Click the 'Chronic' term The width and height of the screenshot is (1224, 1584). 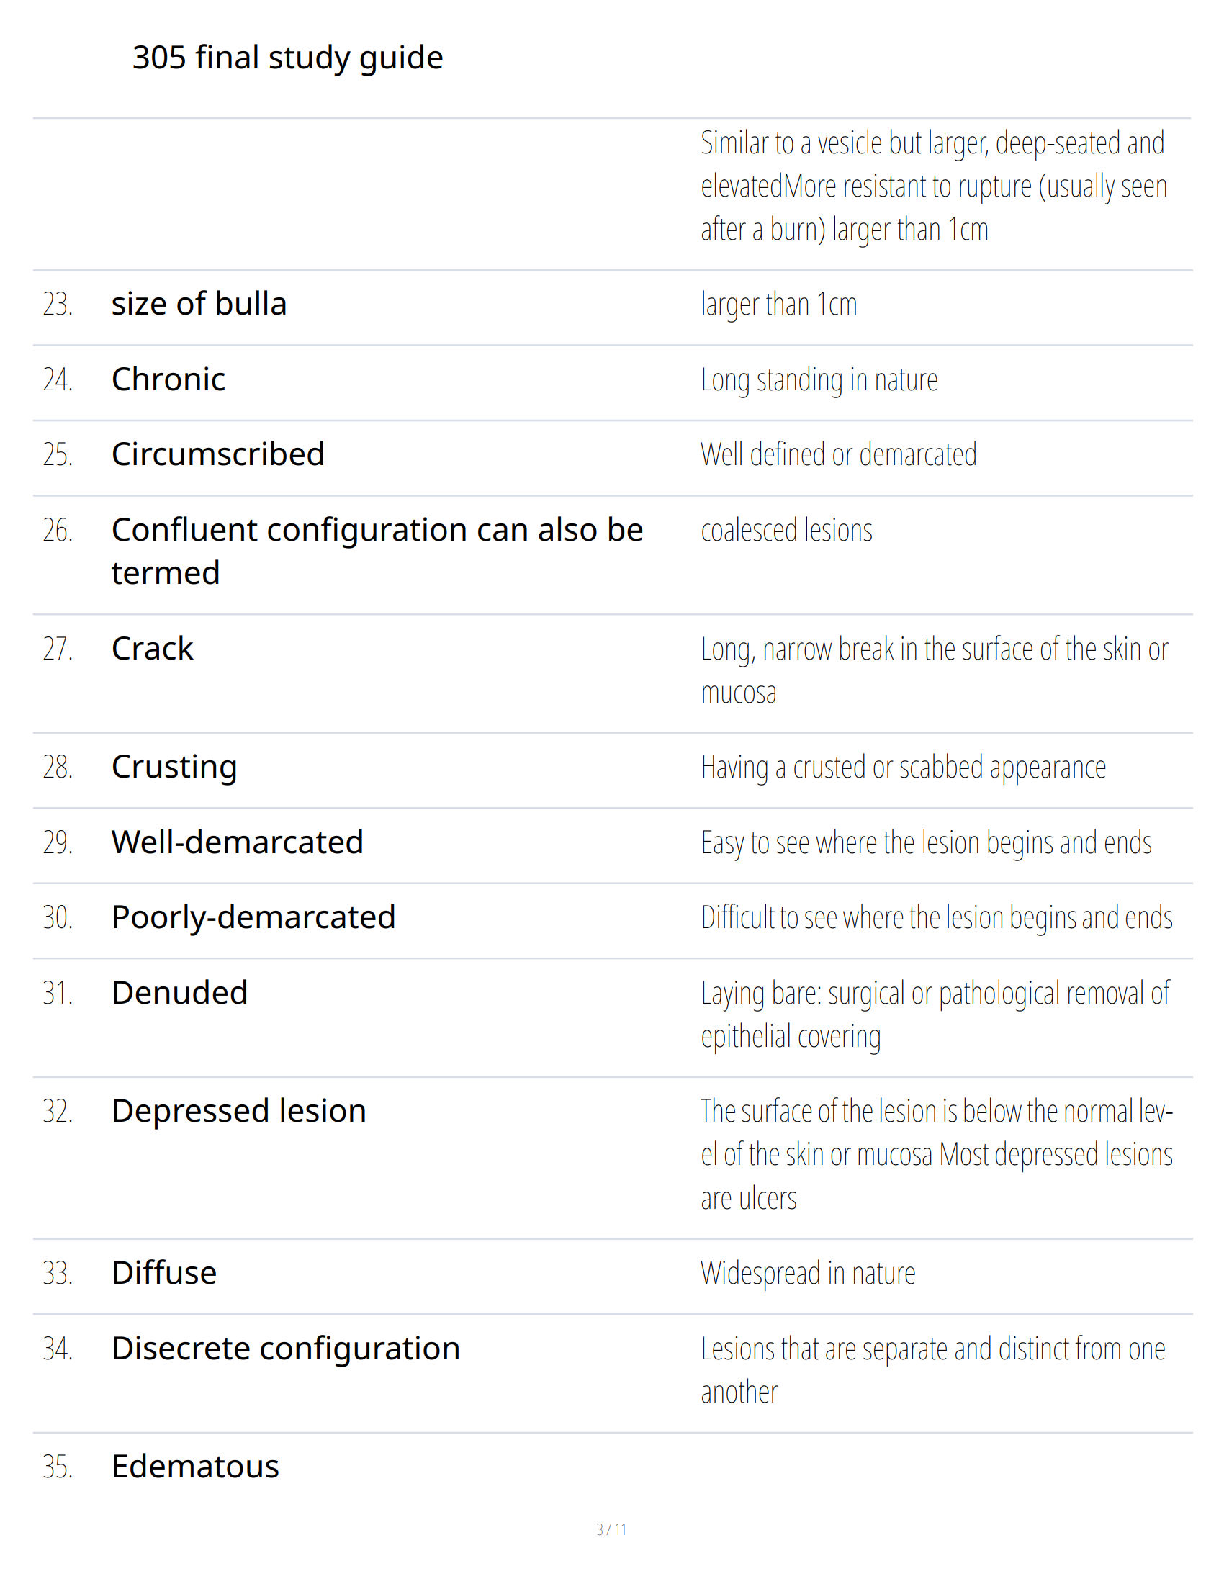coord(169,380)
